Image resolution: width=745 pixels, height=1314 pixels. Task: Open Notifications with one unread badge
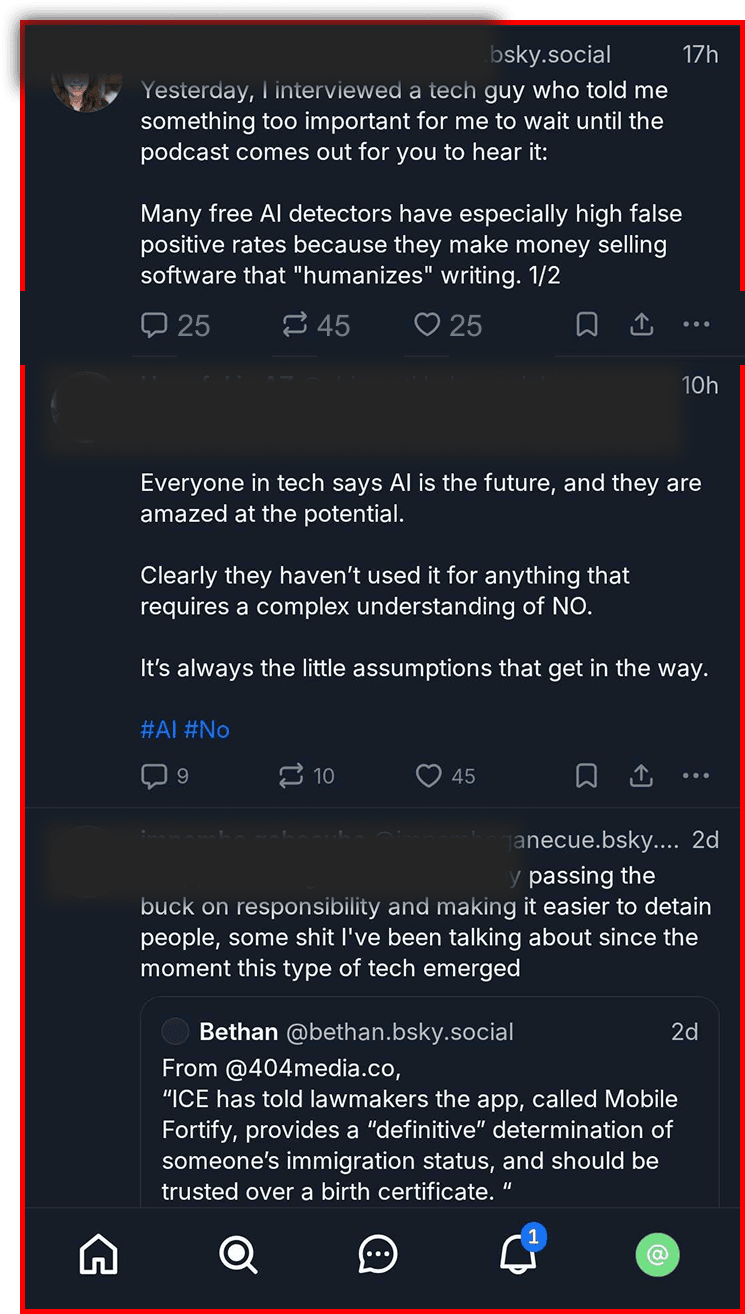pos(518,1254)
